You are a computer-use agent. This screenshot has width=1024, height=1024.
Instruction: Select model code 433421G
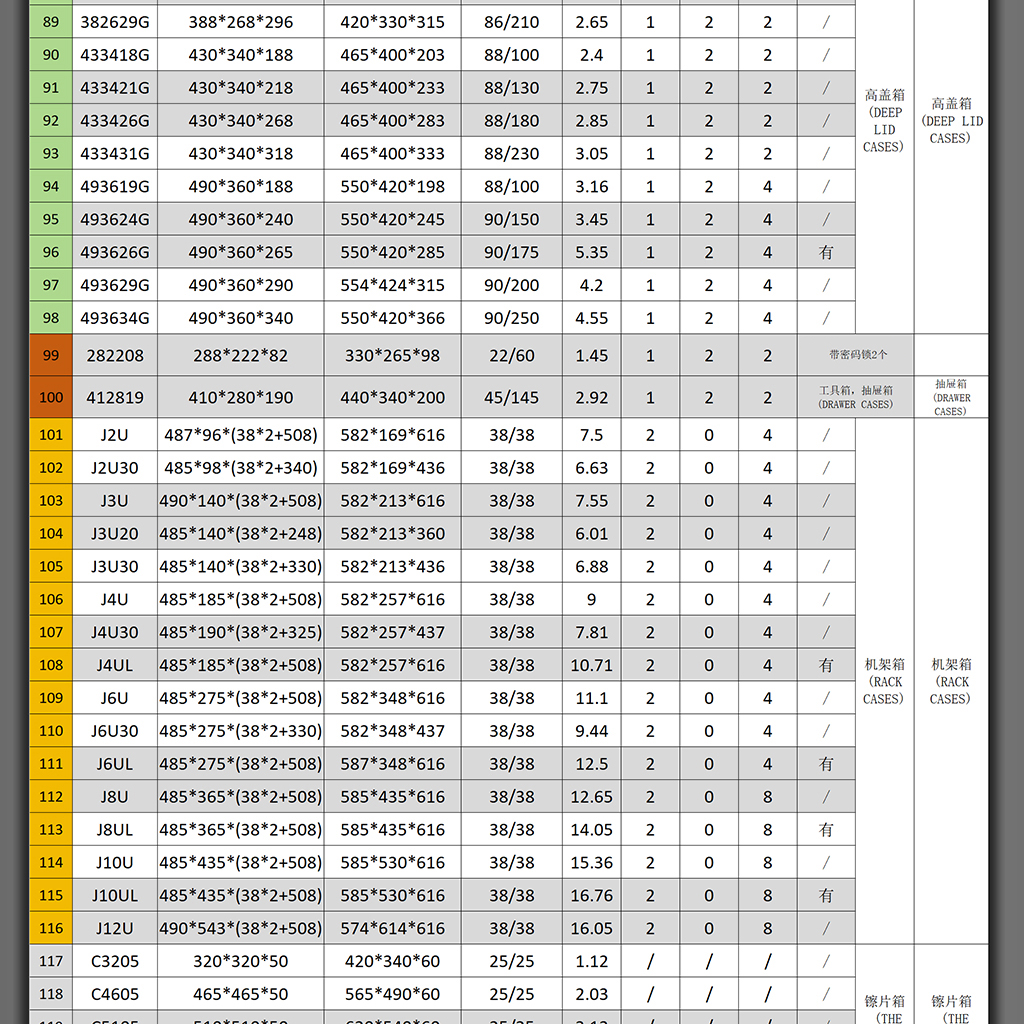[x=114, y=88]
